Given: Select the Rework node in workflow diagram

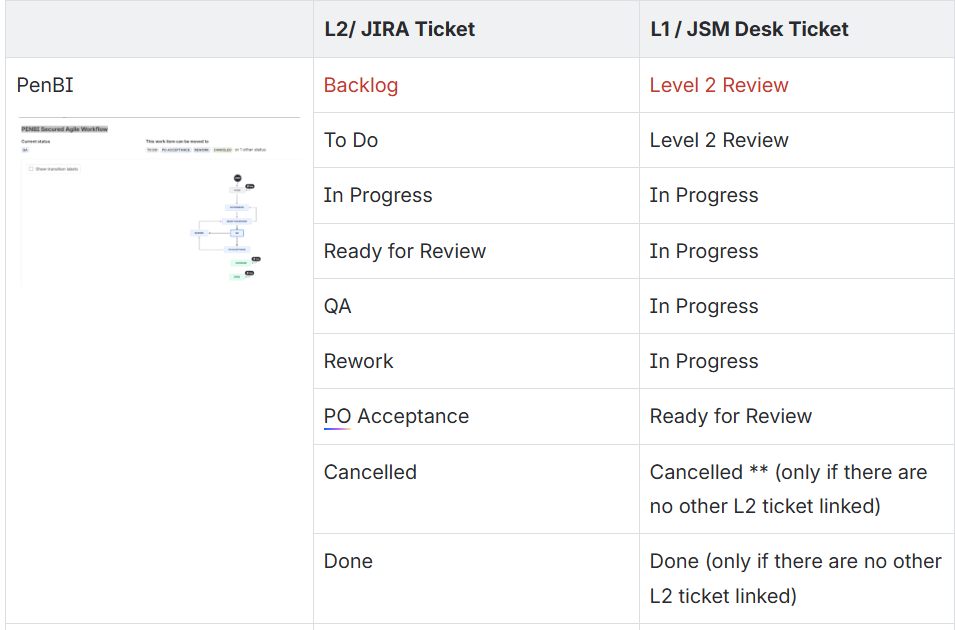Looking at the screenshot, I should pos(199,233).
